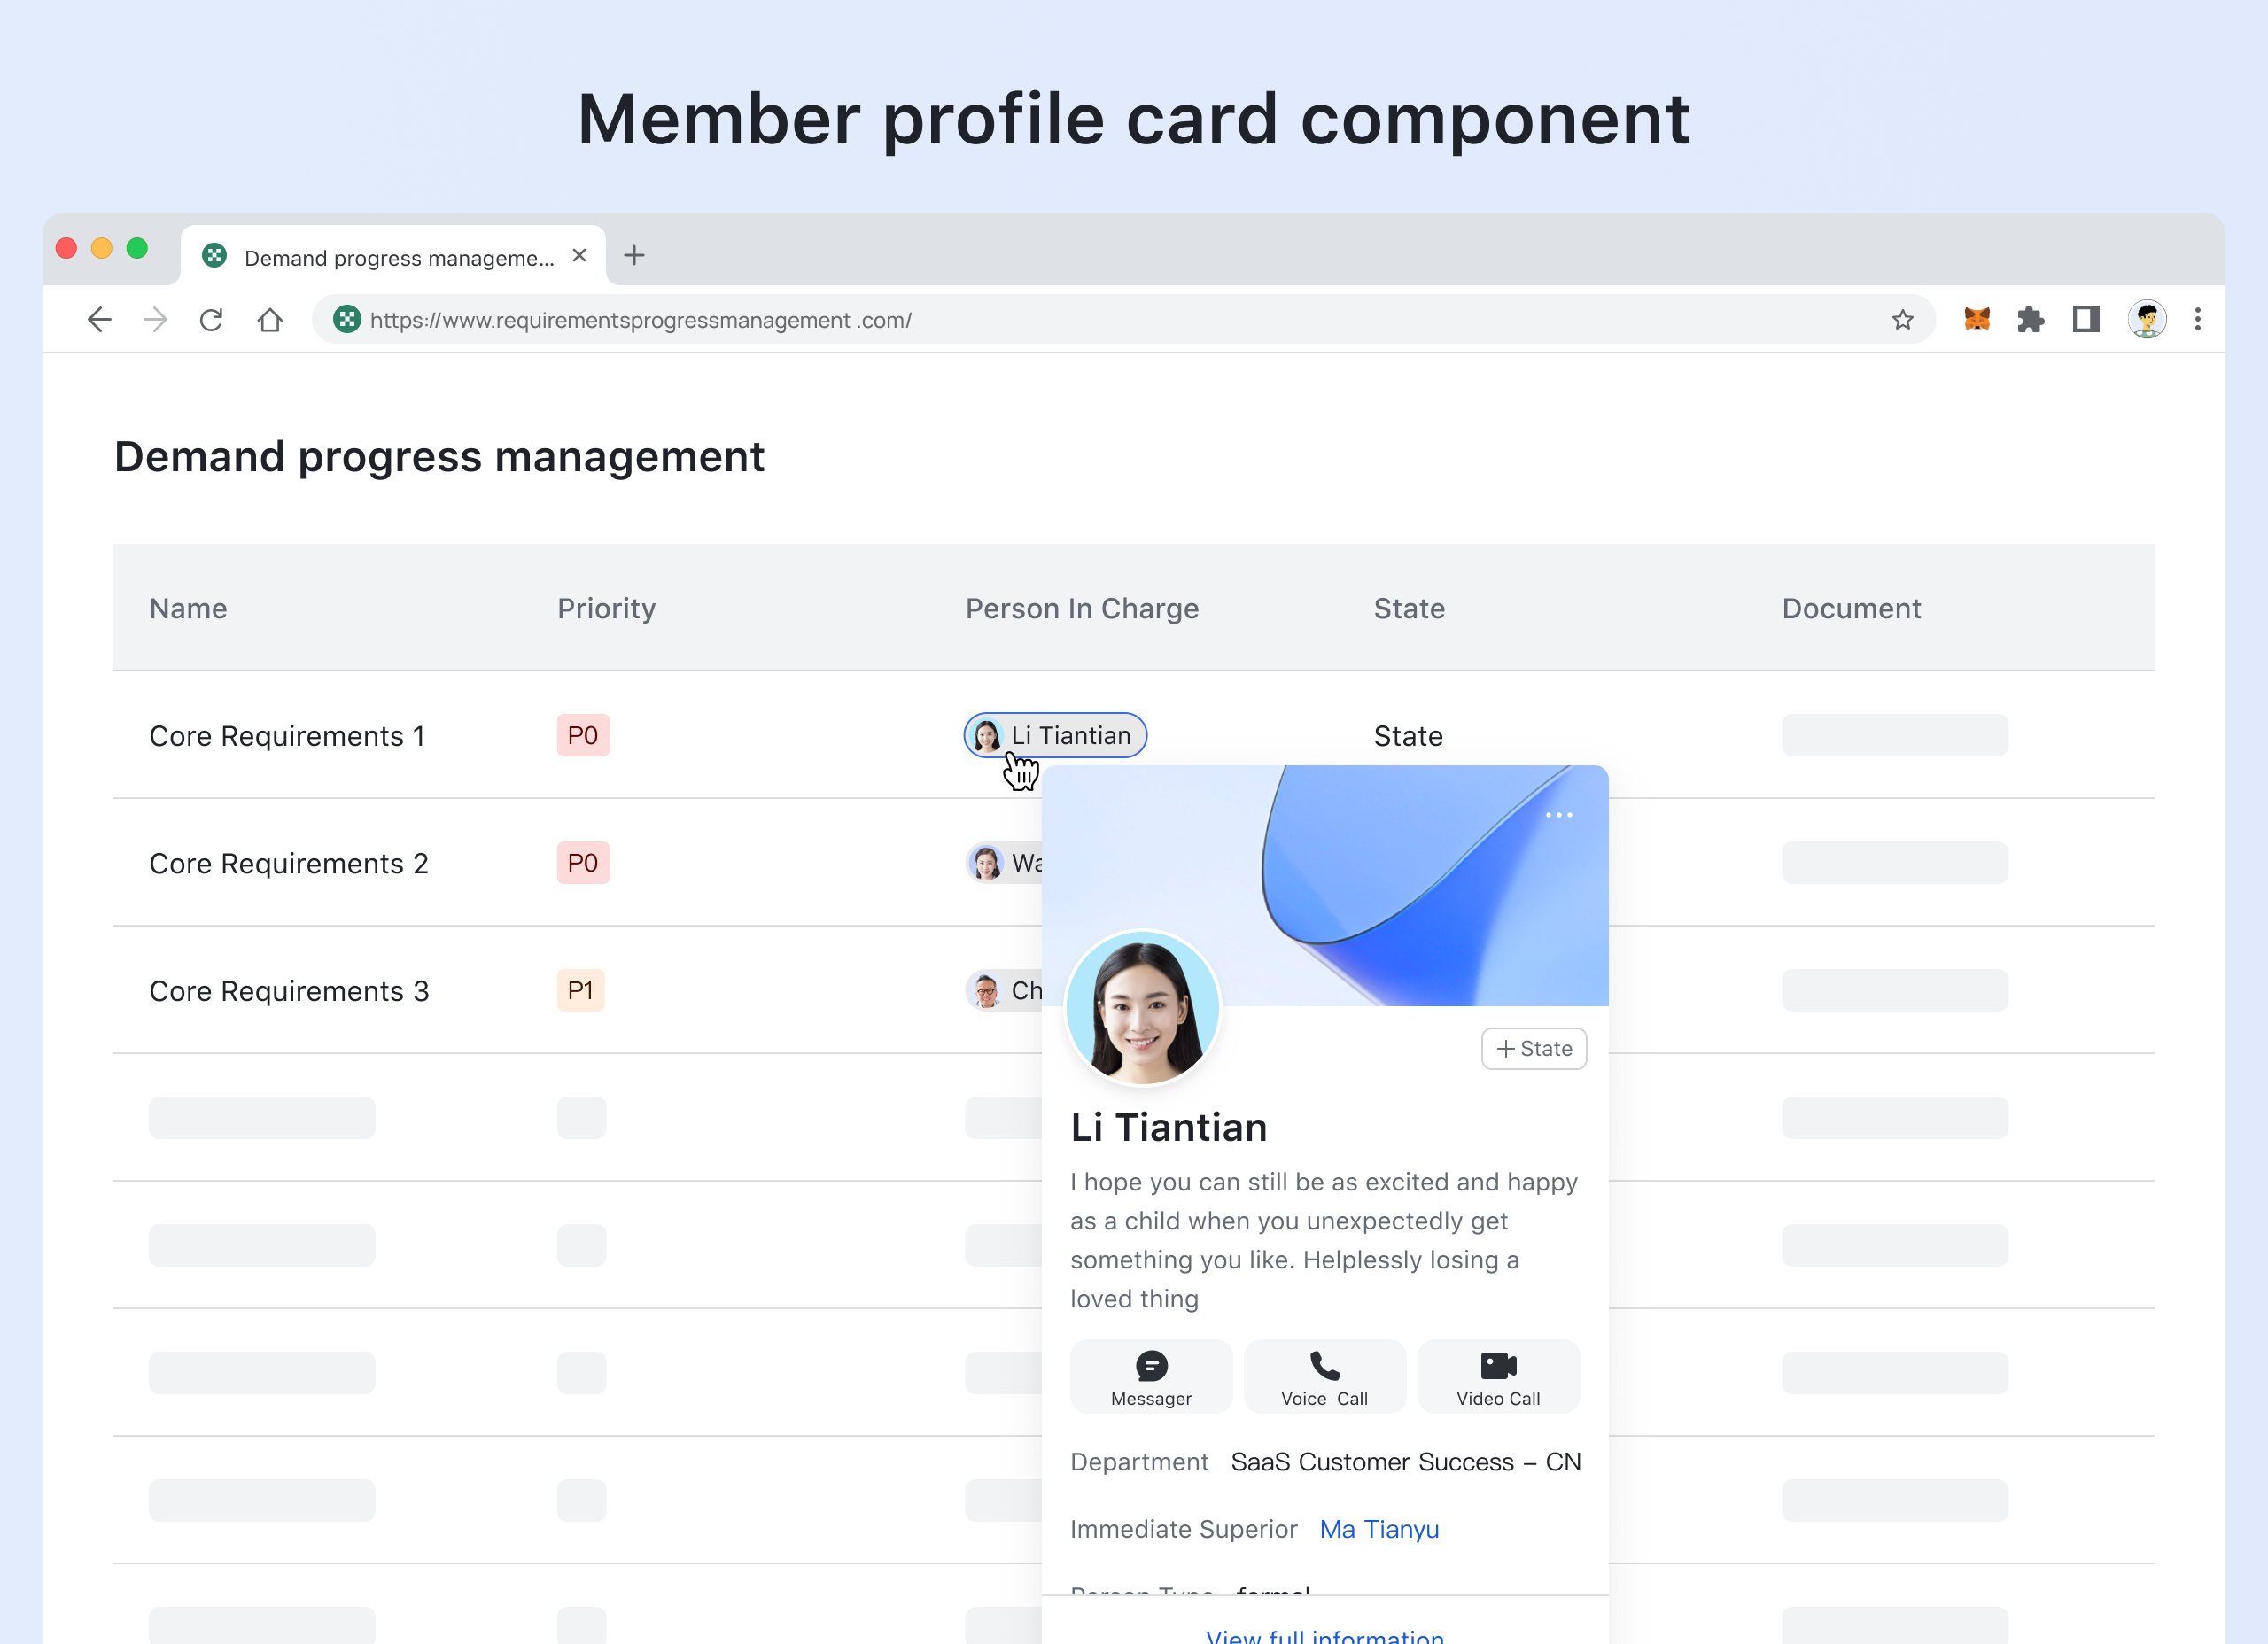Screen dimensions: 2268x1644
Task: Open the browser extensions puzzle icon
Action: point(2032,319)
